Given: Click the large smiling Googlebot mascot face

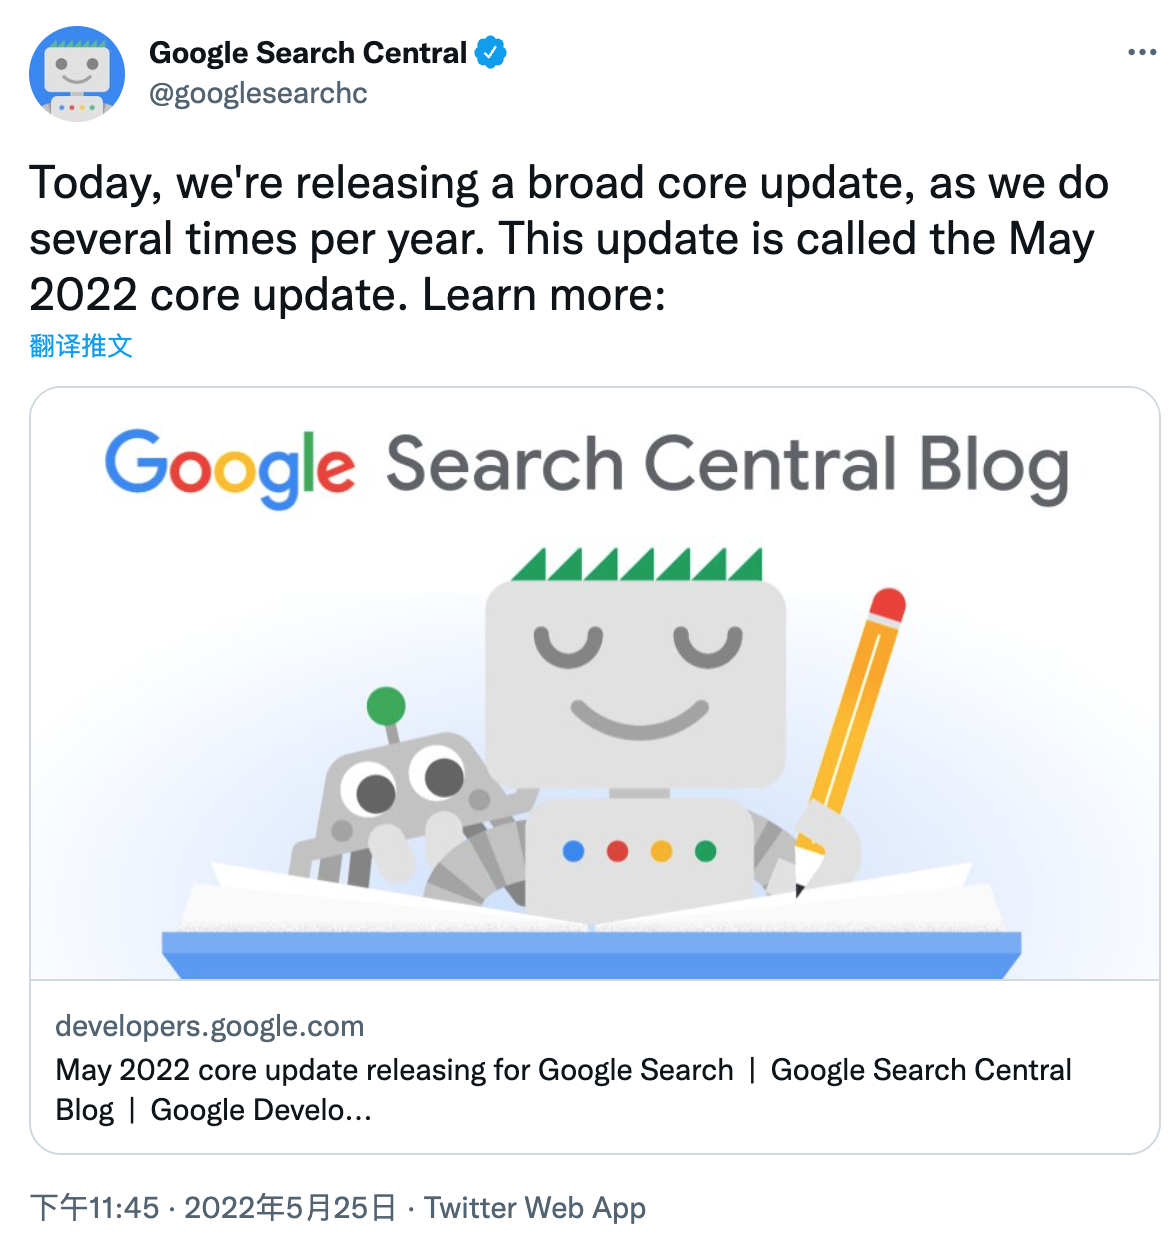Looking at the screenshot, I should (x=636, y=682).
